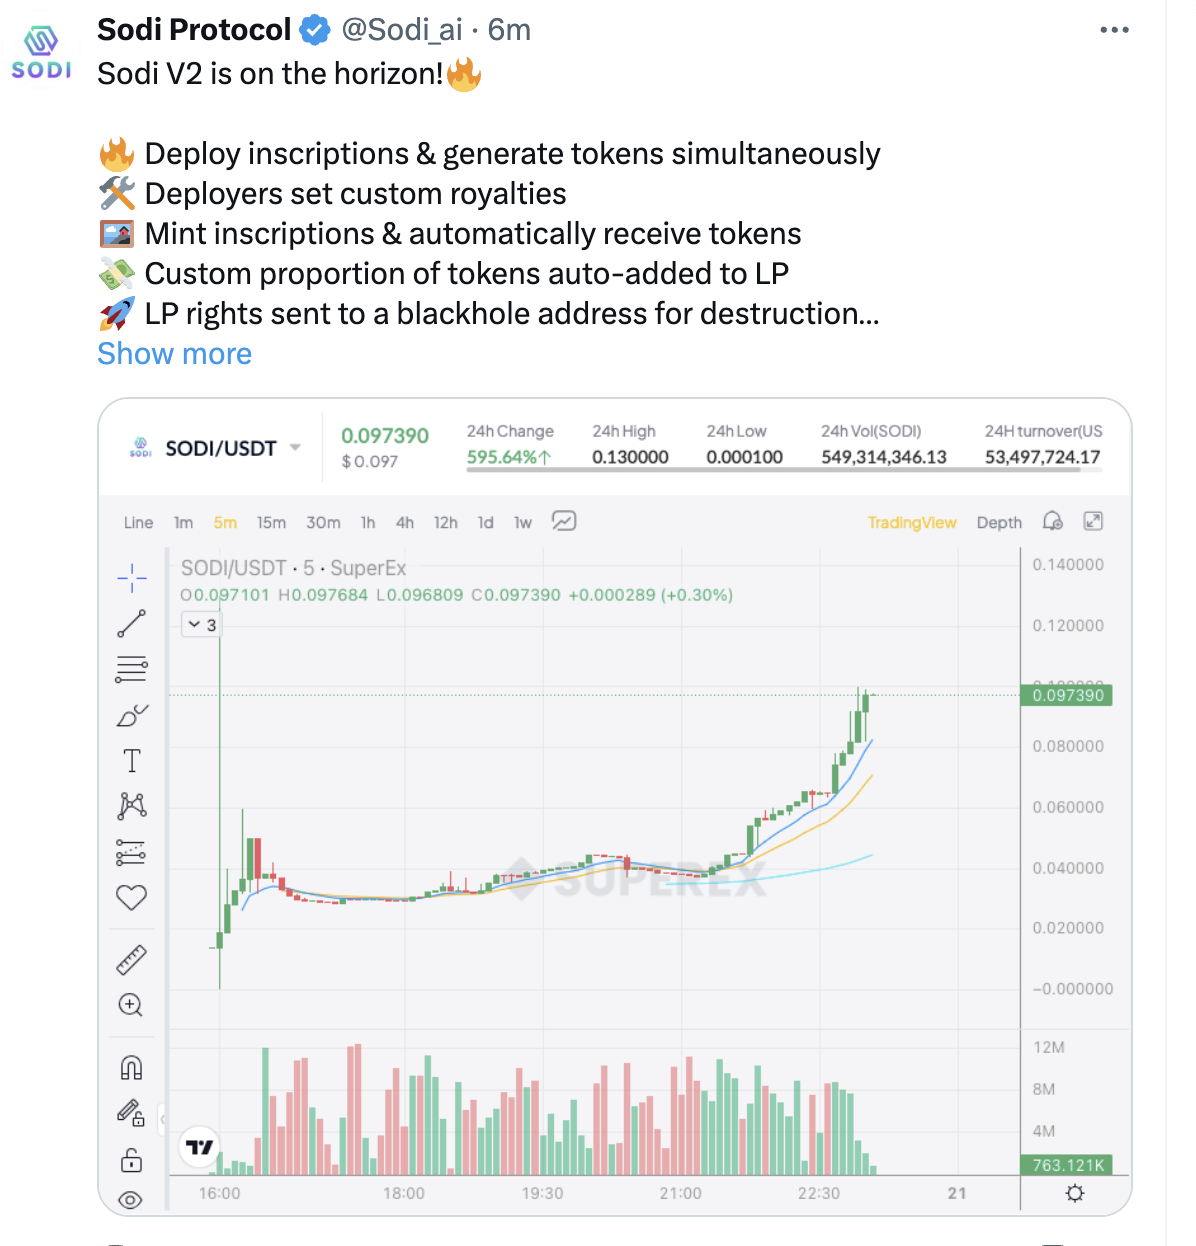The height and width of the screenshot is (1246, 1196).
Task: Select the brush drawing tool
Action: pyautogui.click(x=131, y=716)
